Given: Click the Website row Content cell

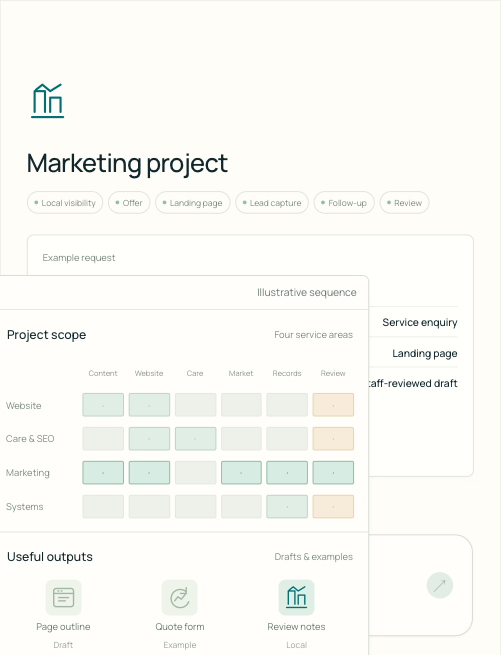Looking at the screenshot, I should point(103,405).
